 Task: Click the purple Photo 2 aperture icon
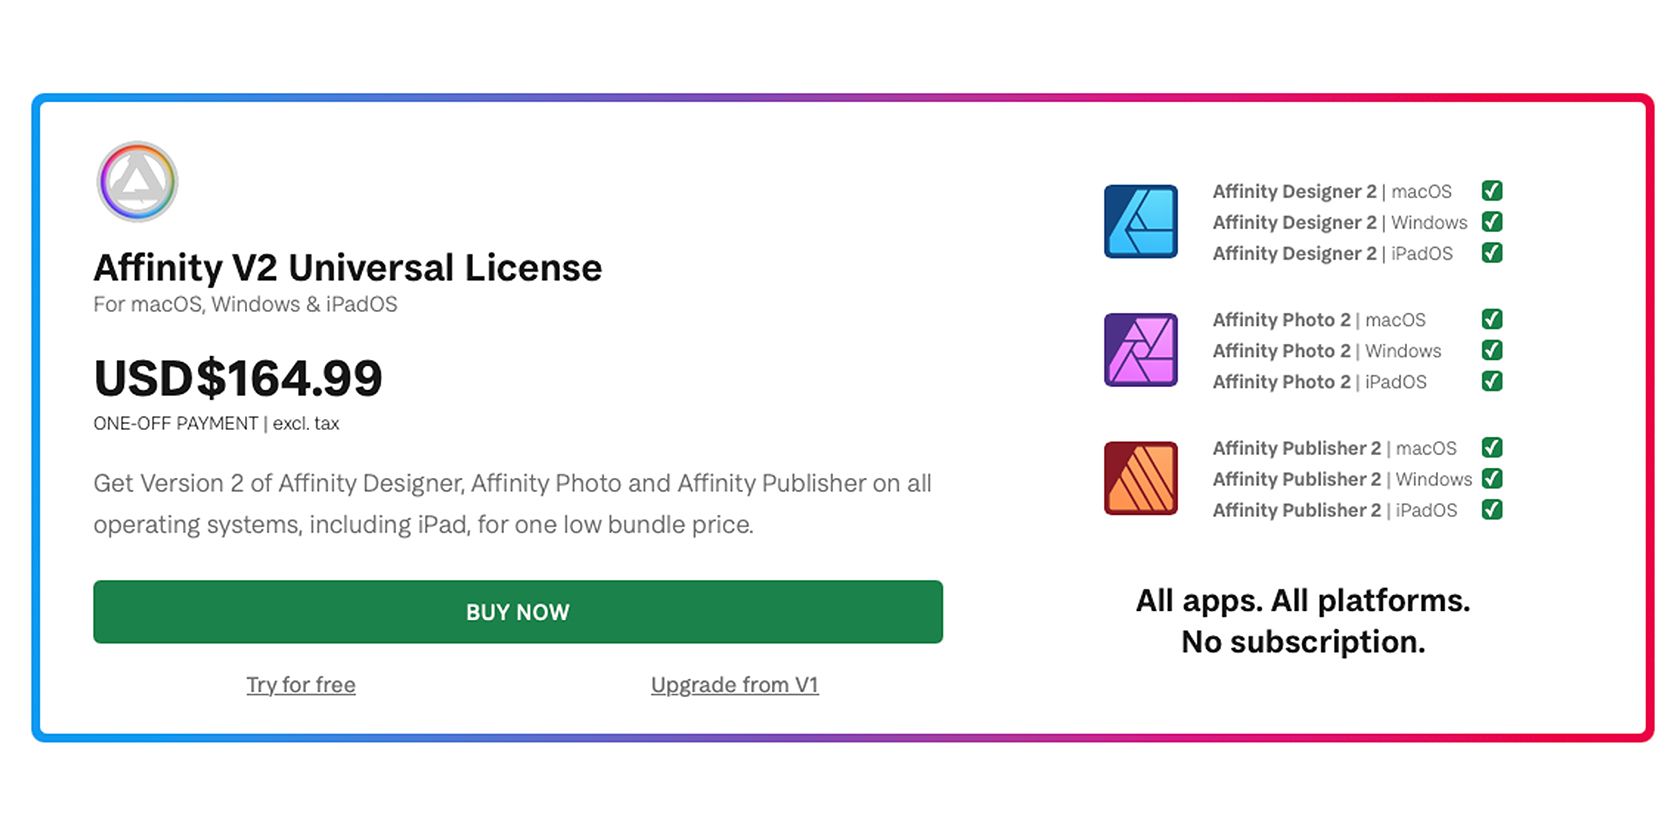click(x=1140, y=351)
